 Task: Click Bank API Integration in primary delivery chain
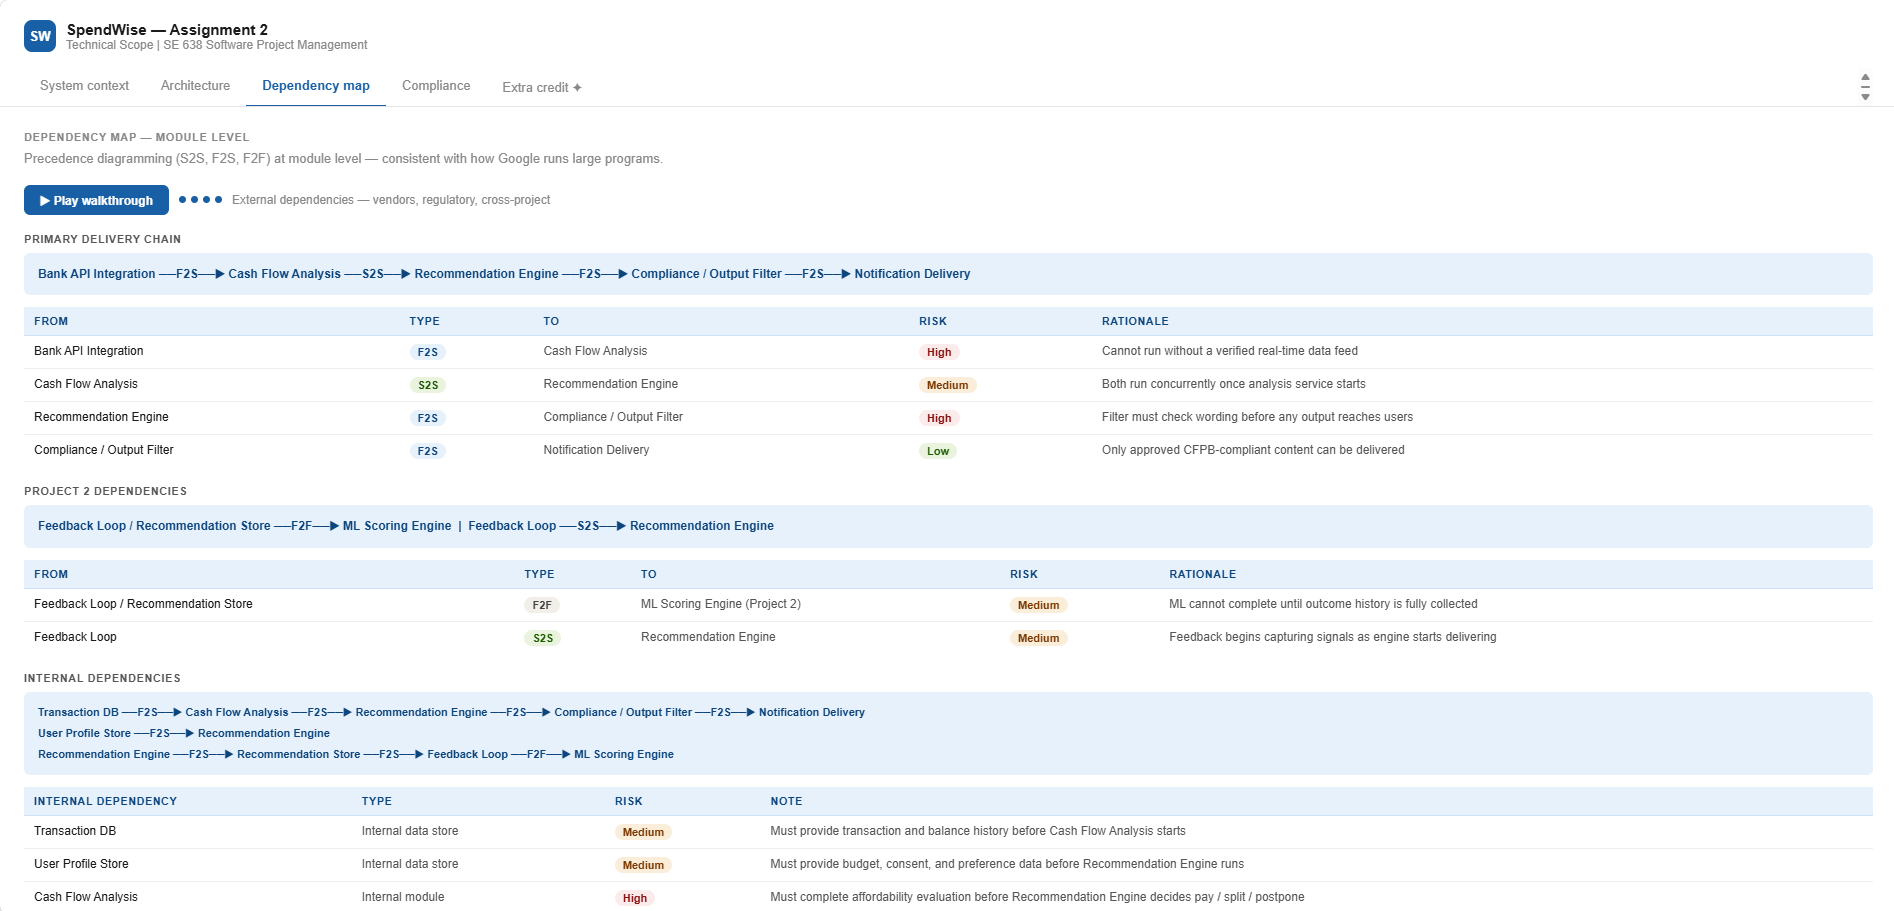[97, 274]
